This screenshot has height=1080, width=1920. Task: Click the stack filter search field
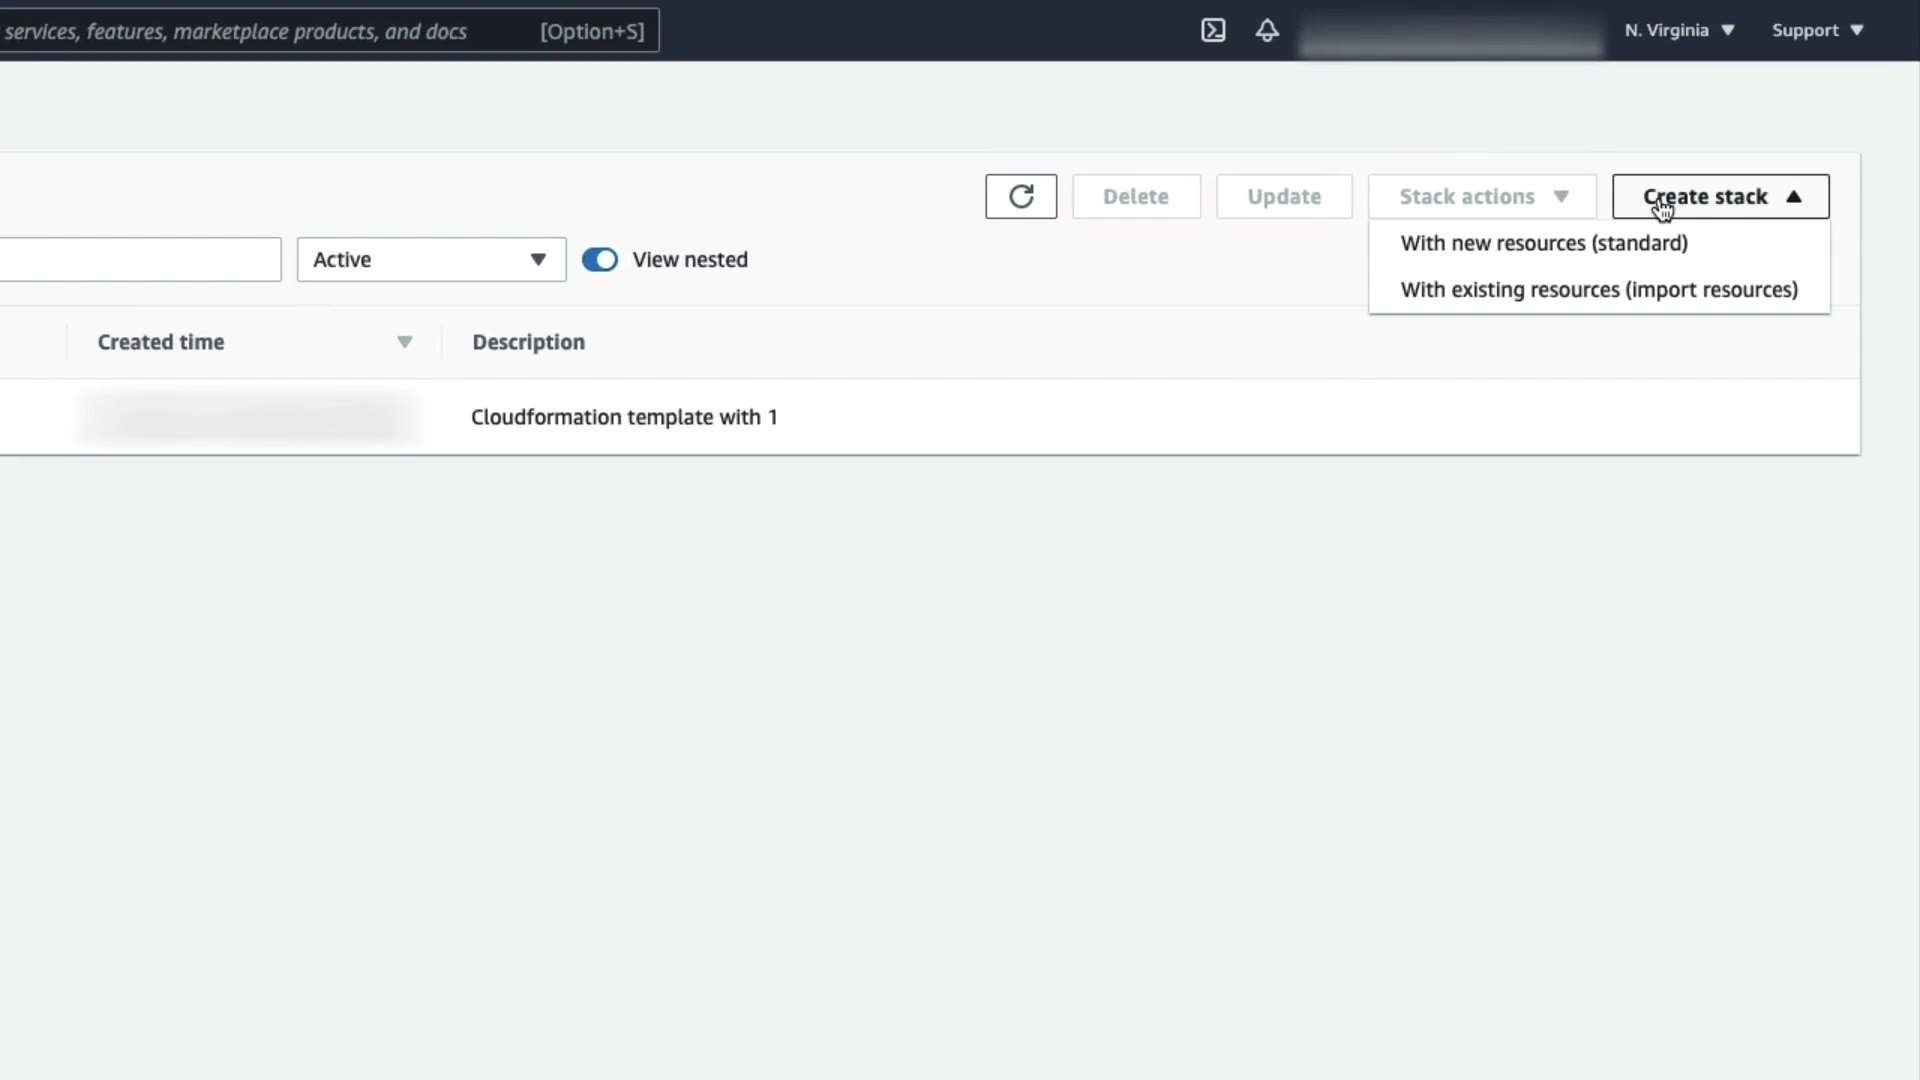[140, 260]
